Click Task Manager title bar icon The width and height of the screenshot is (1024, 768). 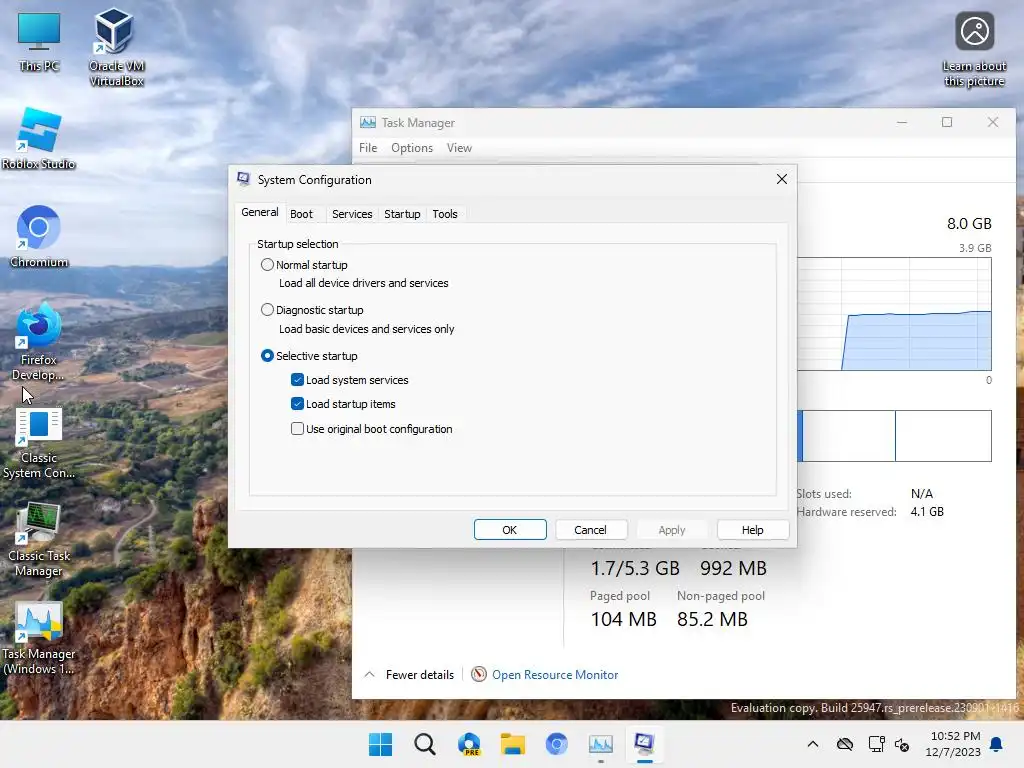tap(368, 122)
